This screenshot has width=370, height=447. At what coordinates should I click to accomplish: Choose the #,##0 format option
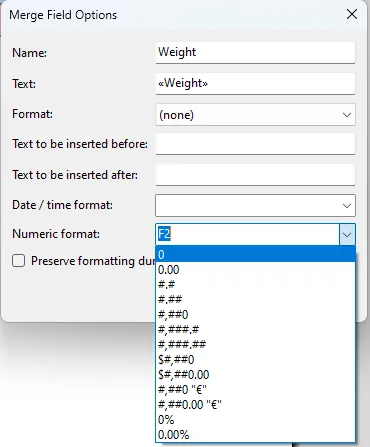(x=255, y=314)
